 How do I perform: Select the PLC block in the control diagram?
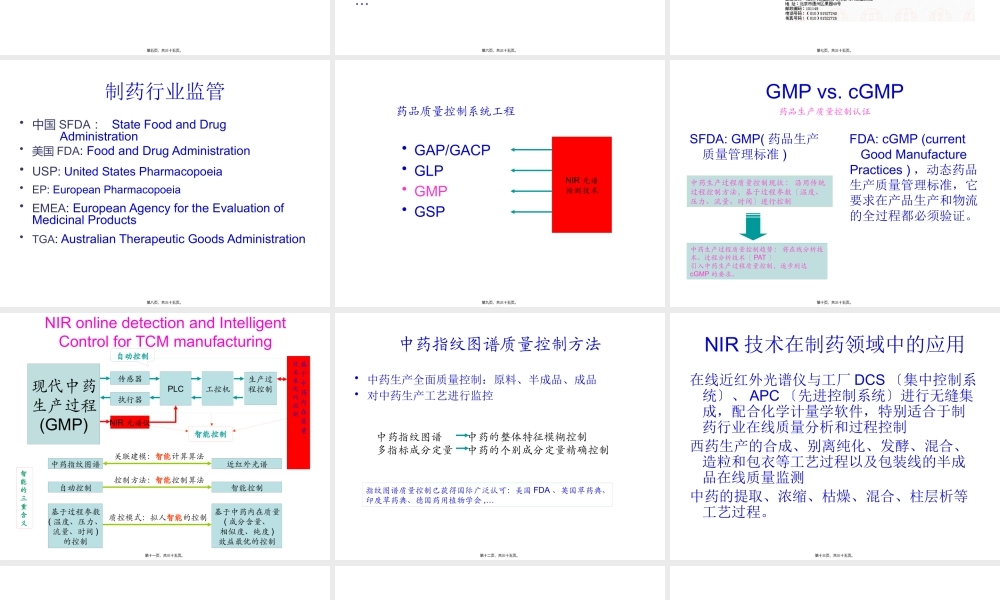coord(175,387)
